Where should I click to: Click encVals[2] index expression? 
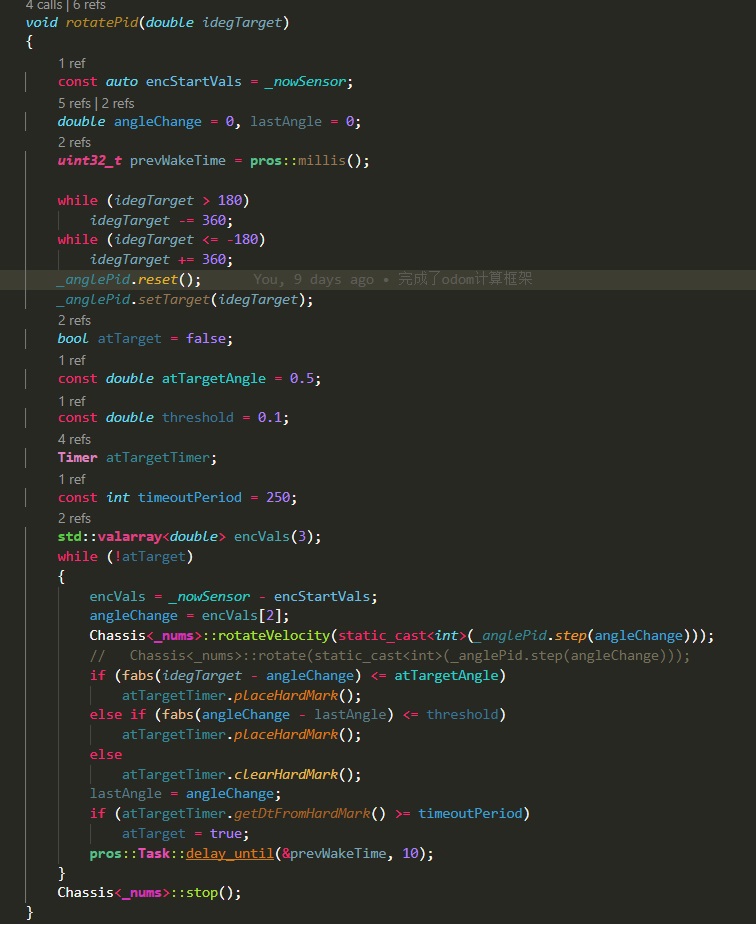tap(241, 616)
